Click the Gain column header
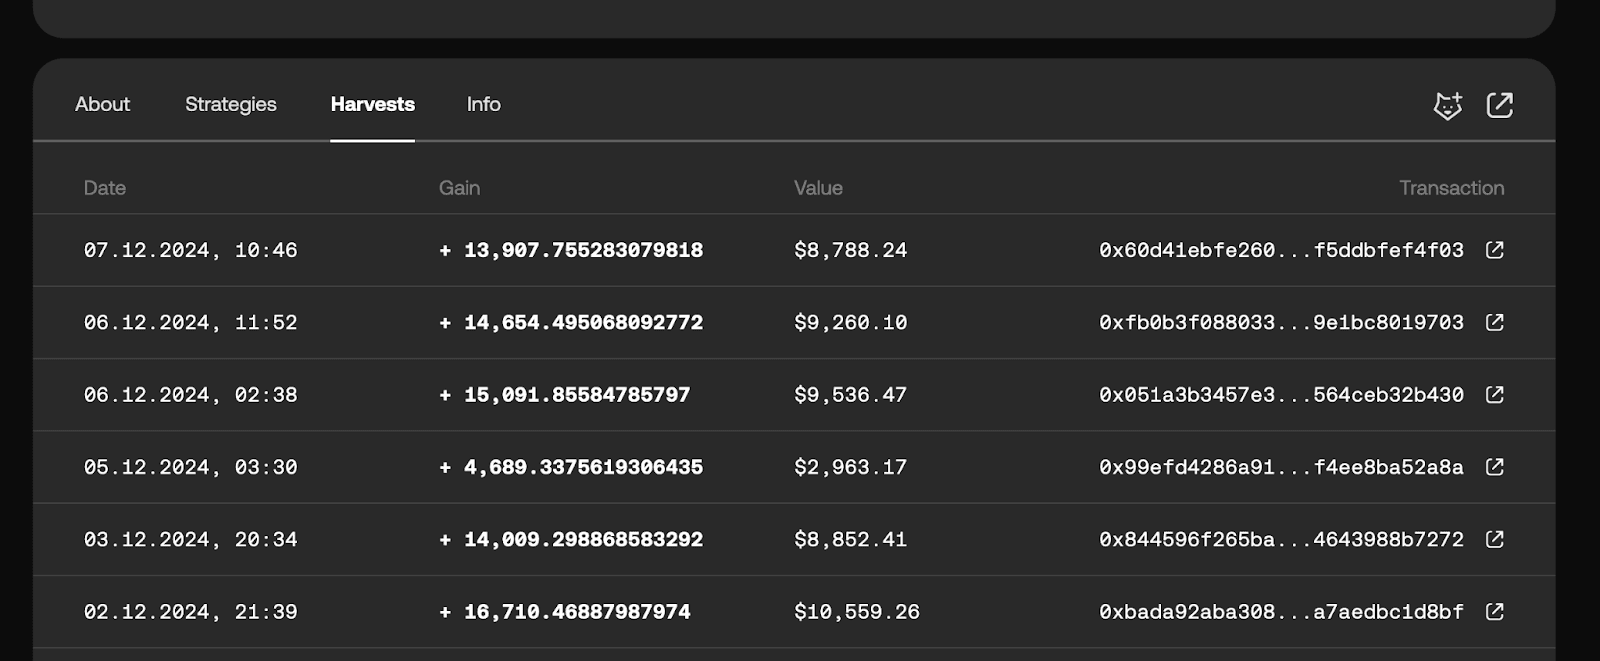 pos(459,188)
